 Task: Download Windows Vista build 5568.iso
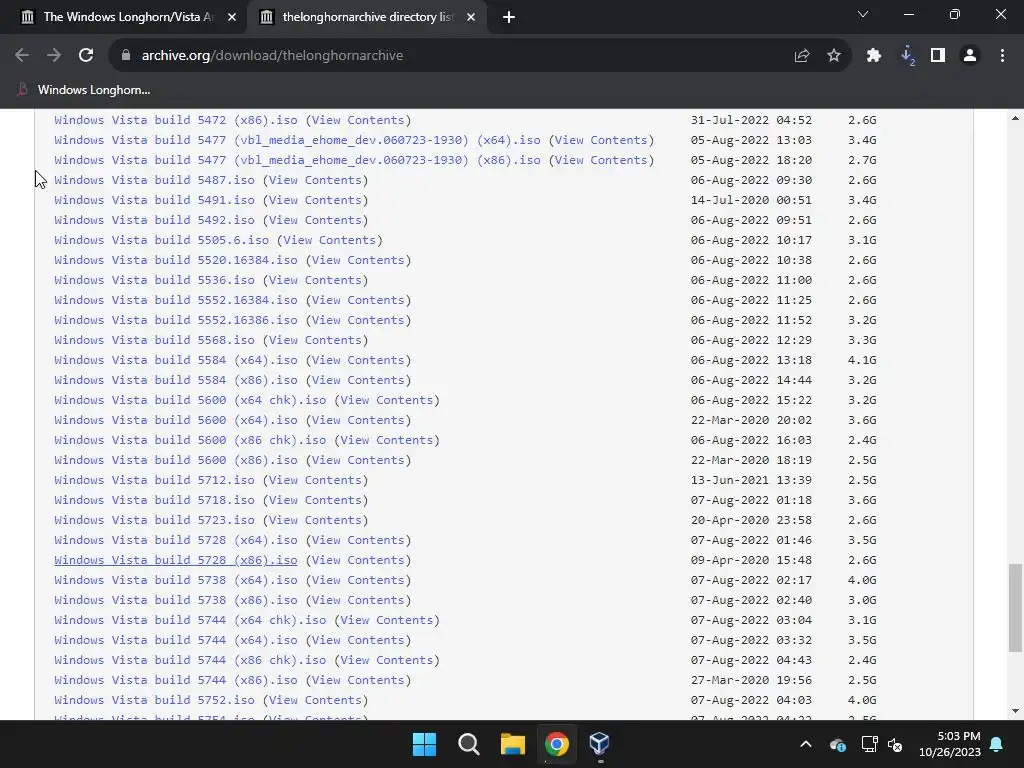[x=154, y=340]
